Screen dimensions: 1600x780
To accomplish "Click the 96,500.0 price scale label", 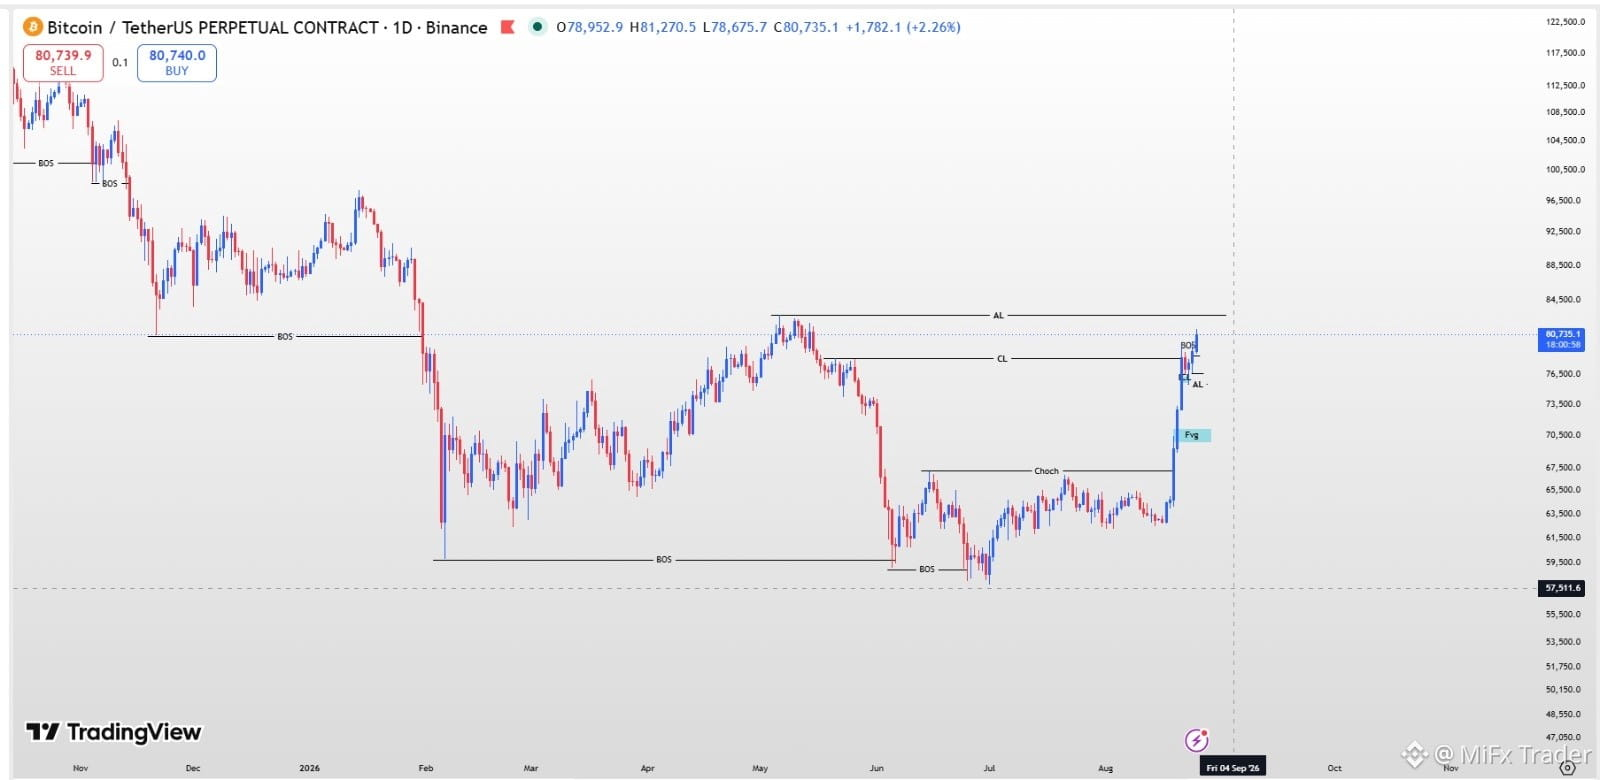I will coord(1563,200).
